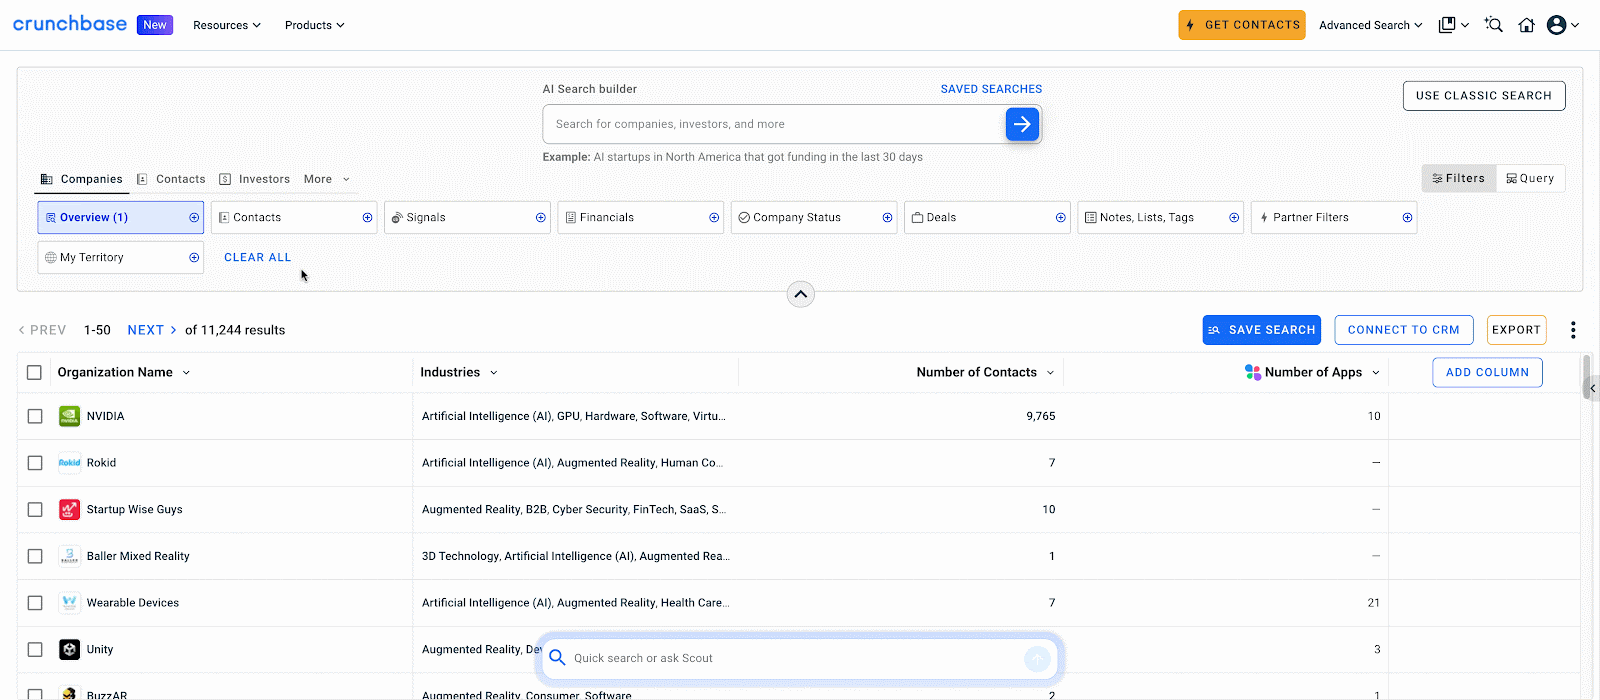This screenshot has height=700, width=1600.
Task: Check the Rokid row checkbox
Action: coord(35,463)
